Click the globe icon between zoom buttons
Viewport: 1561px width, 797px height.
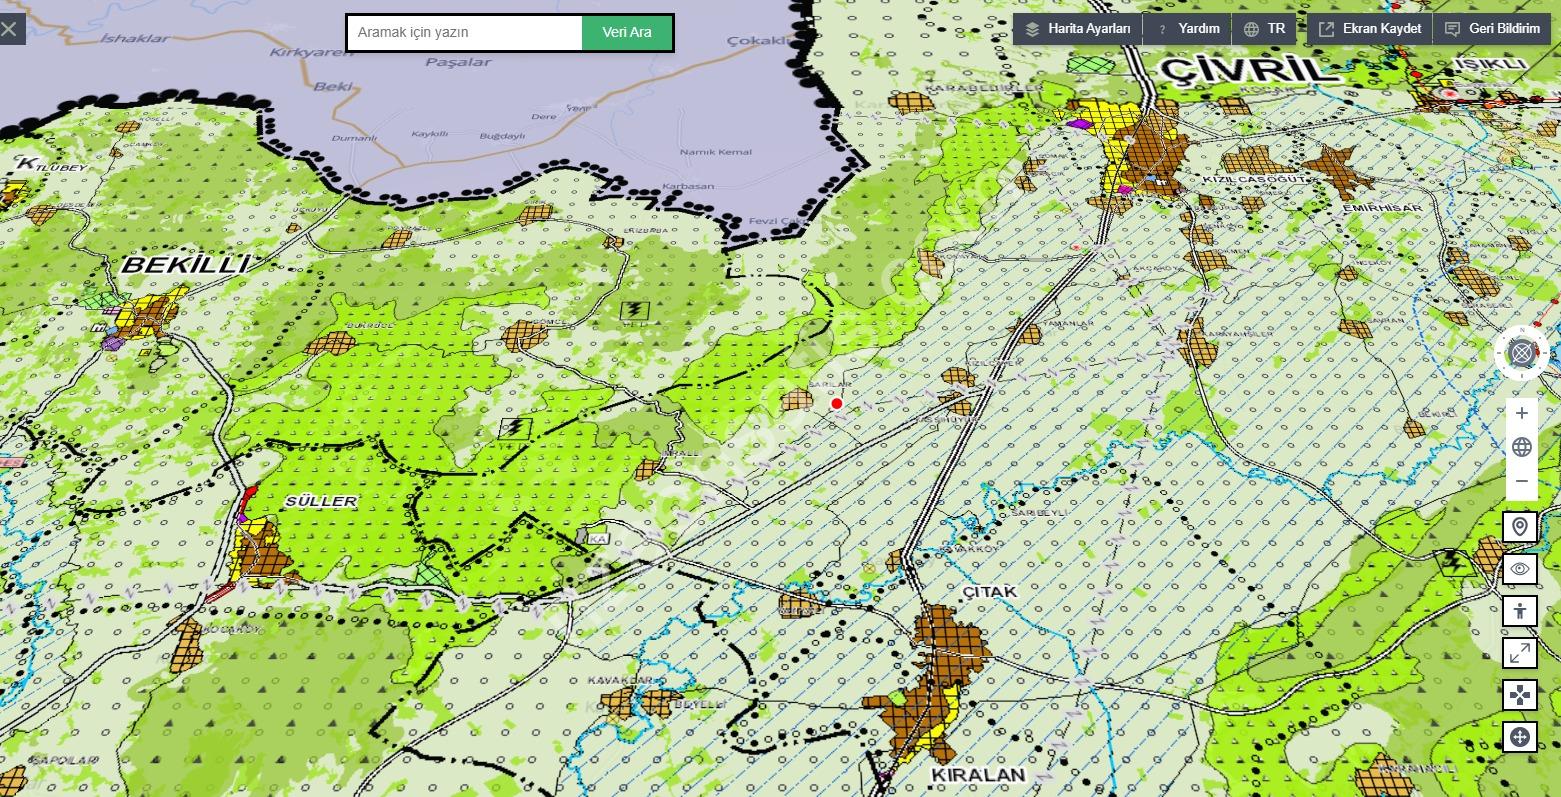point(1521,447)
